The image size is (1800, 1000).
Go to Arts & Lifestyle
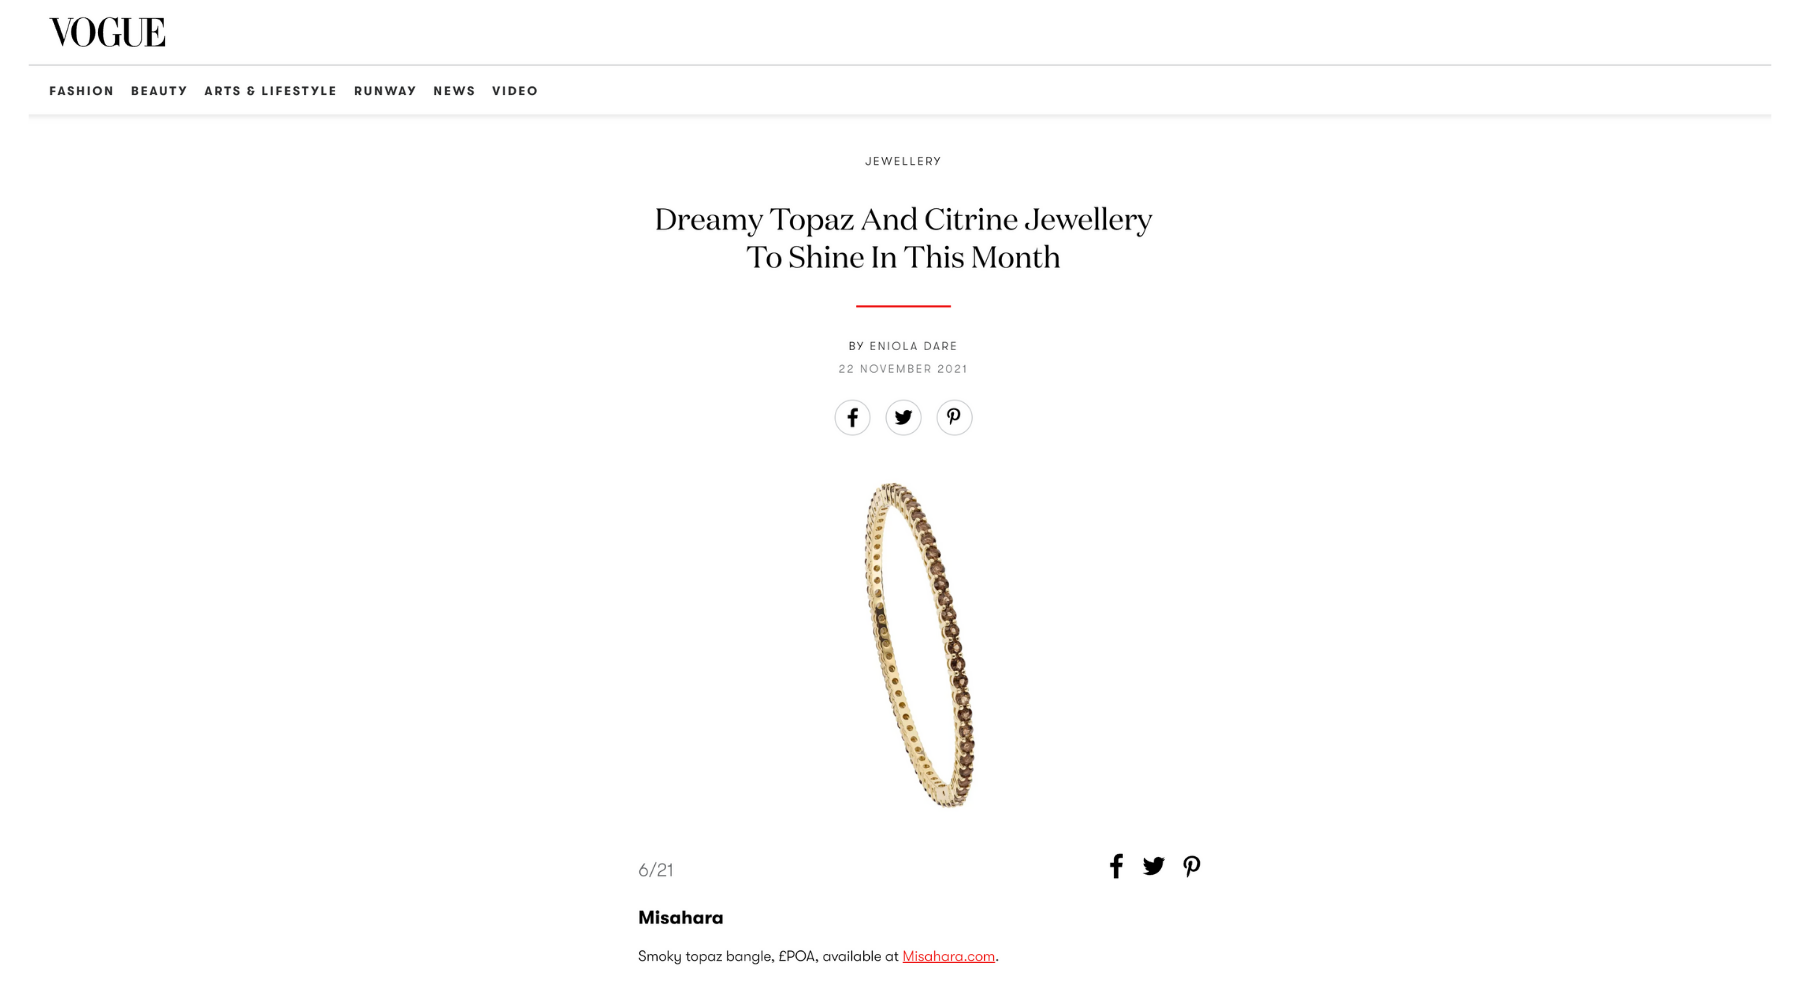pyautogui.click(x=271, y=91)
